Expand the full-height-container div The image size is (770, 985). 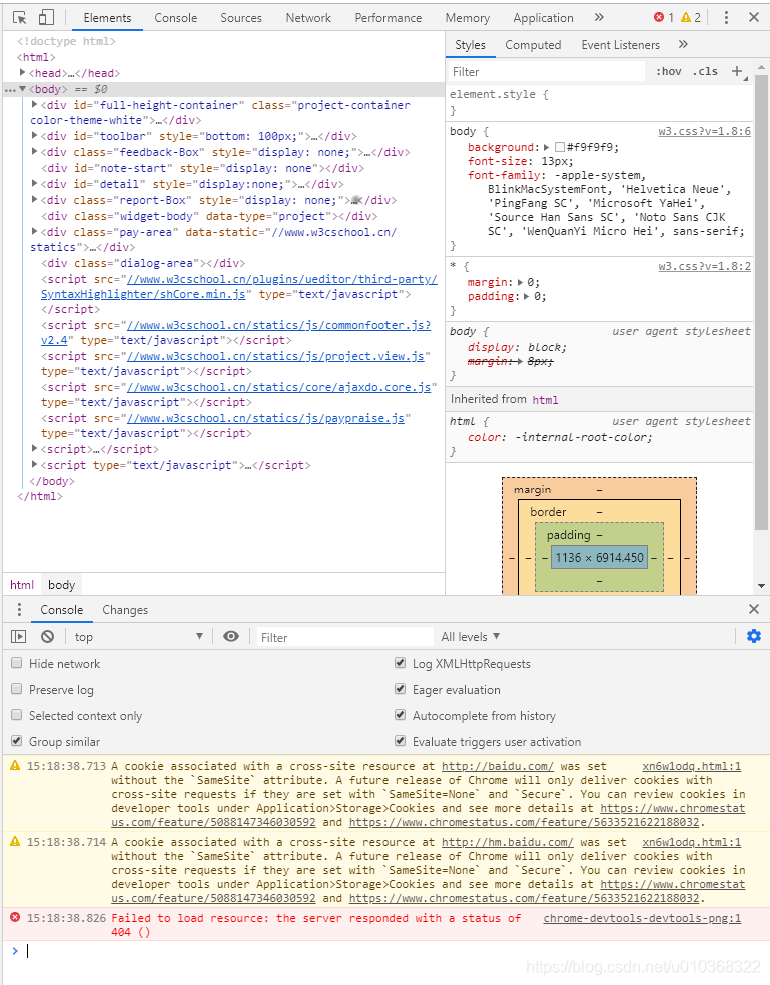pyautogui.click(x=35, y=104)
